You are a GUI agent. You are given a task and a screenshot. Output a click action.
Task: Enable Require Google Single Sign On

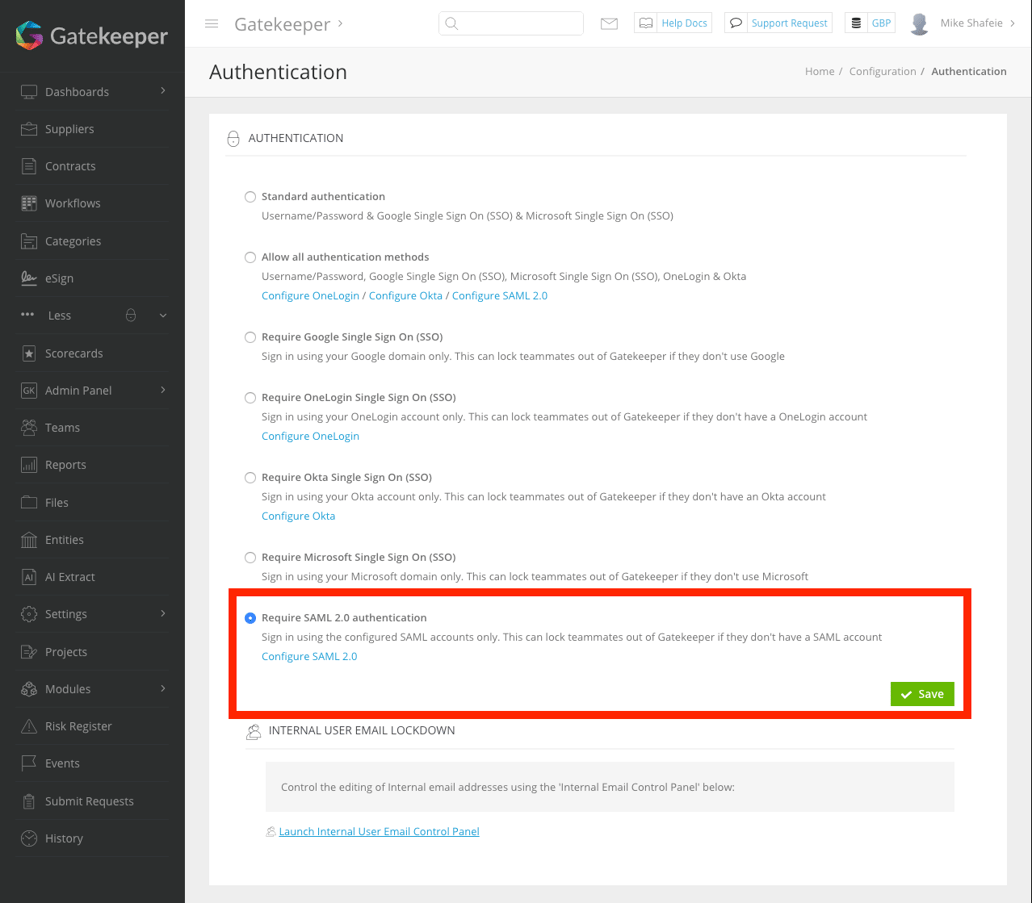pyautogui.click(x=250, y=337)
